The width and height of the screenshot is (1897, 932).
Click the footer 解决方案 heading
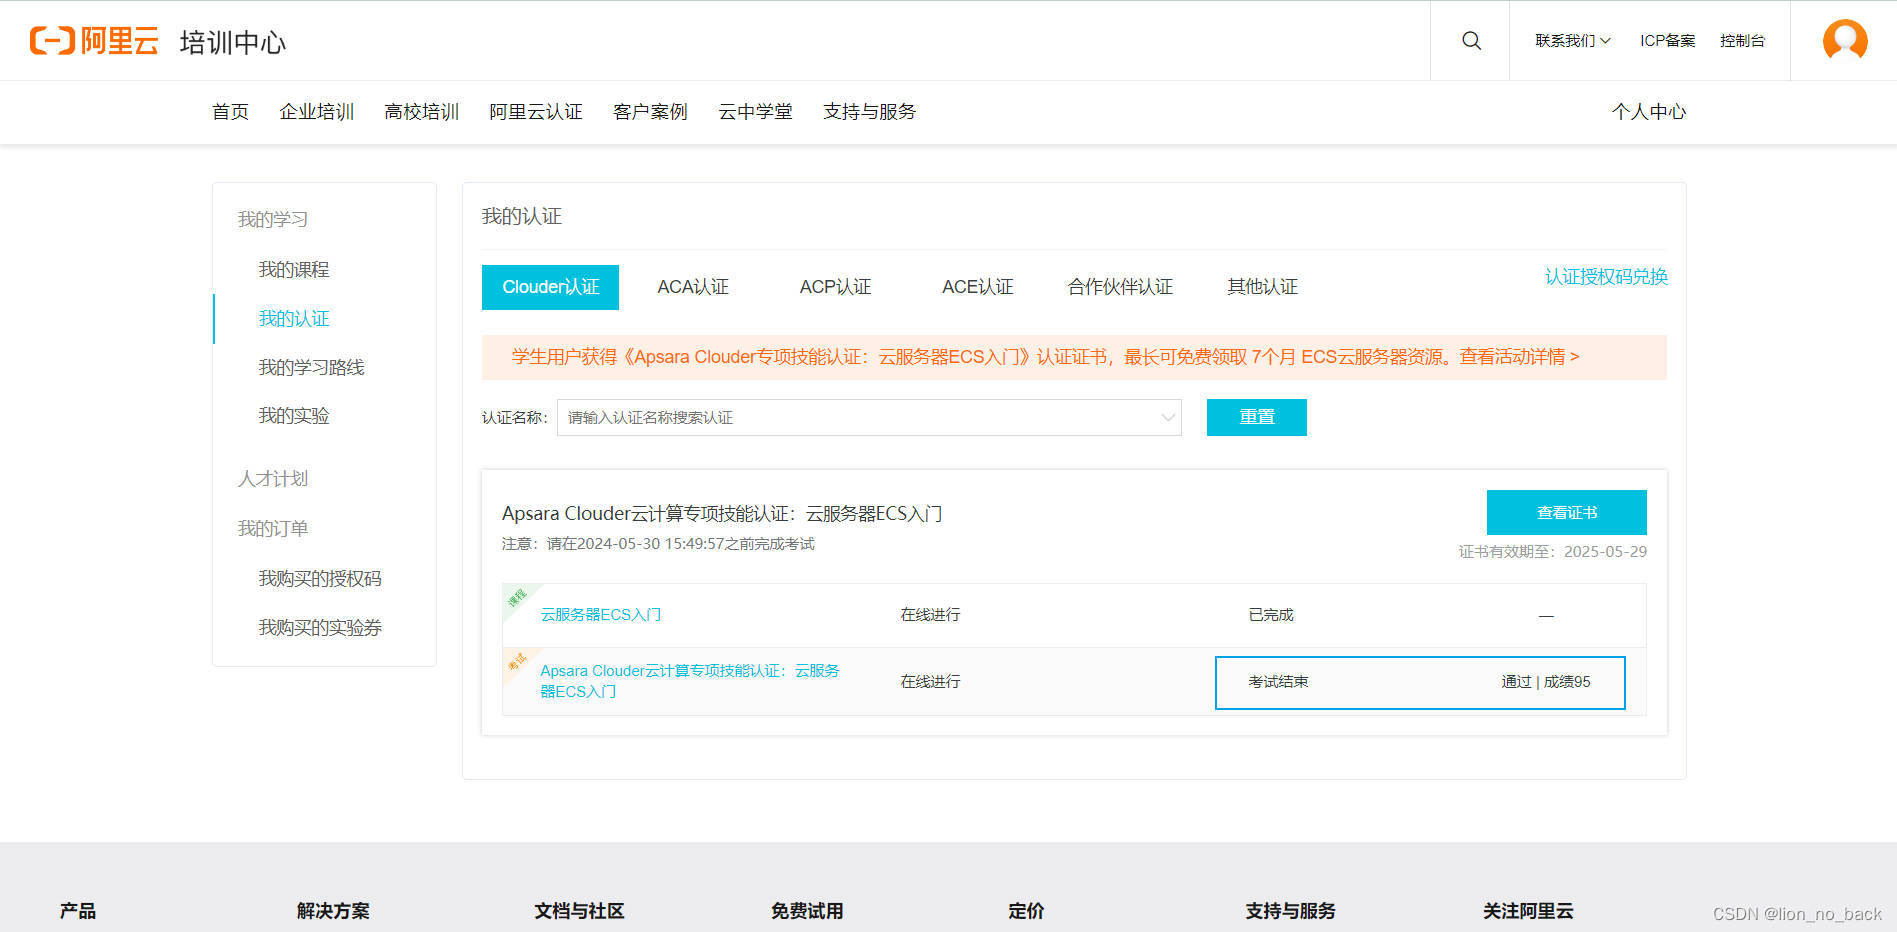click(333, 911)
